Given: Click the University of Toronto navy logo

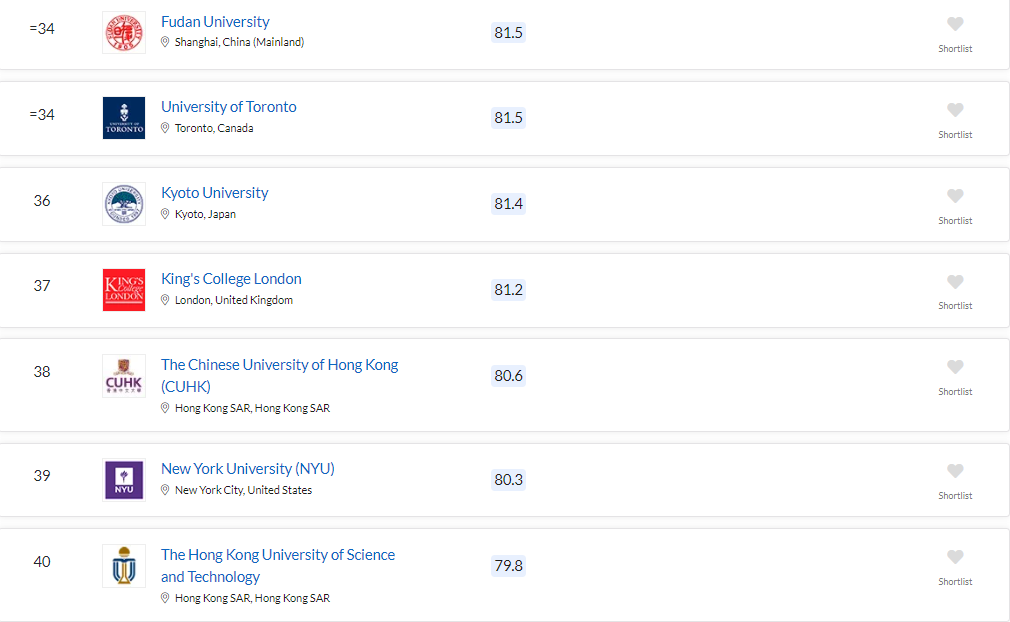Looking at the screenshot, I should coord(124,118).
